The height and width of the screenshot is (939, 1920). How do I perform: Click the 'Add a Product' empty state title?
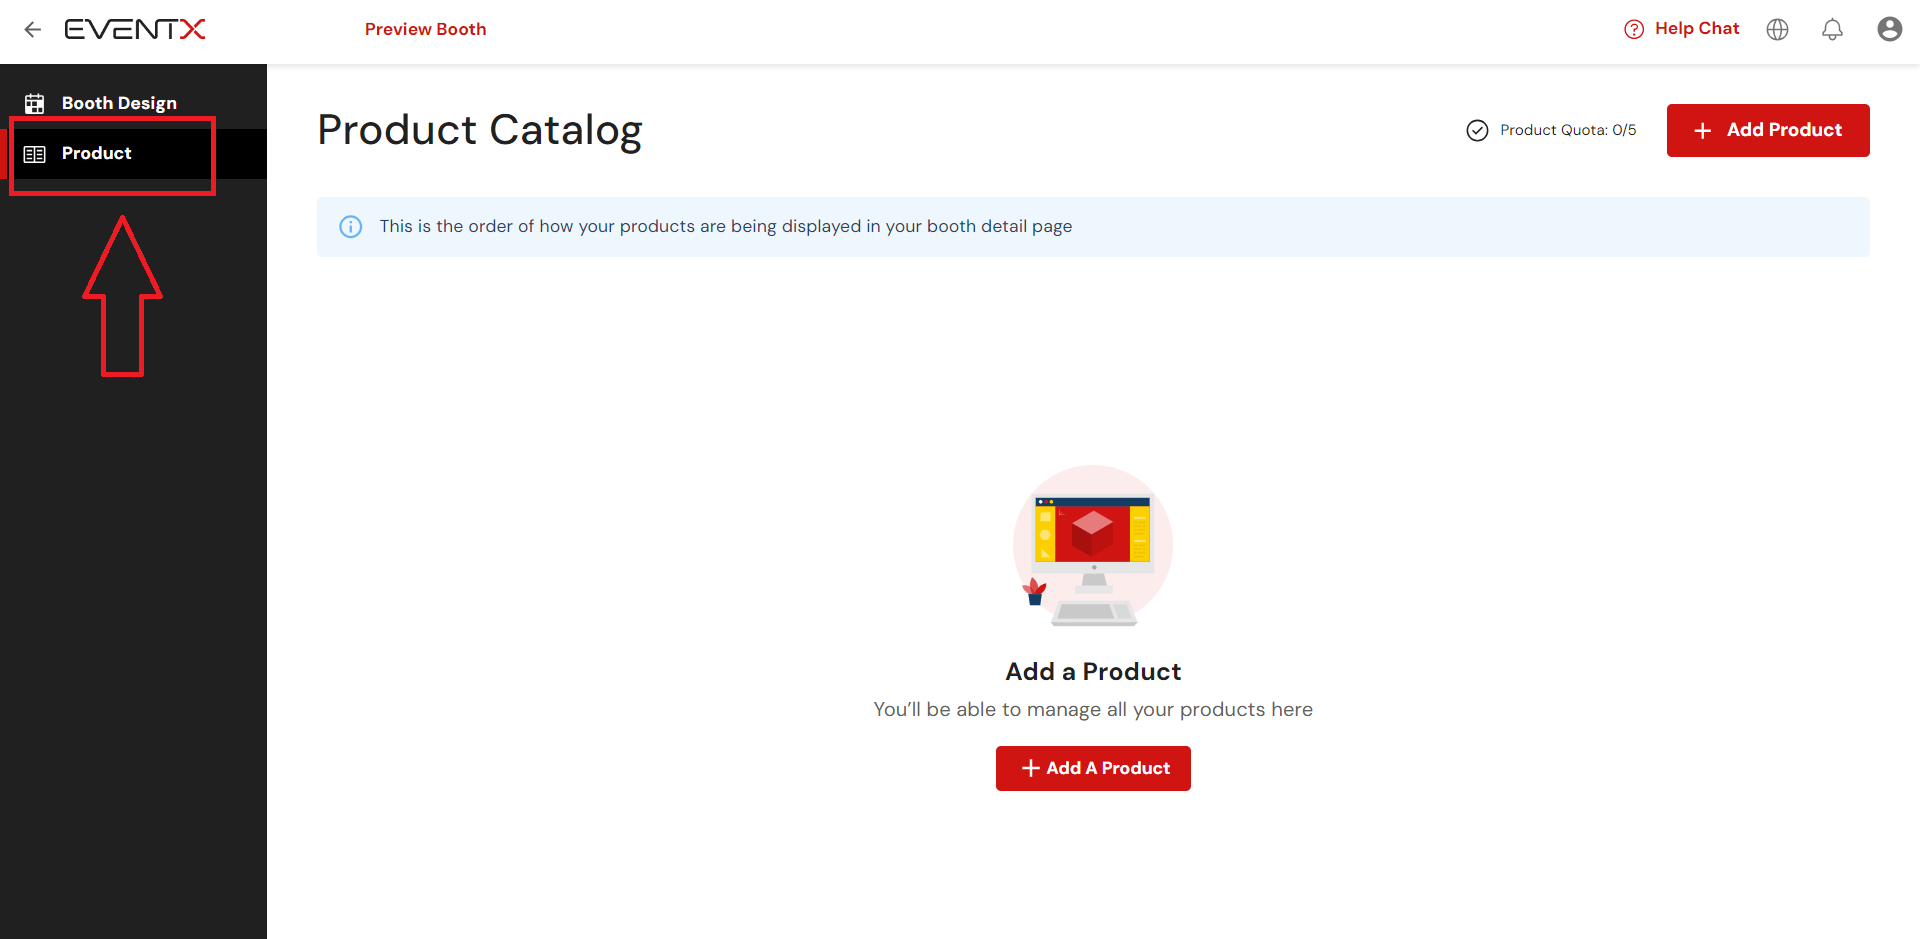[1093, 672]
